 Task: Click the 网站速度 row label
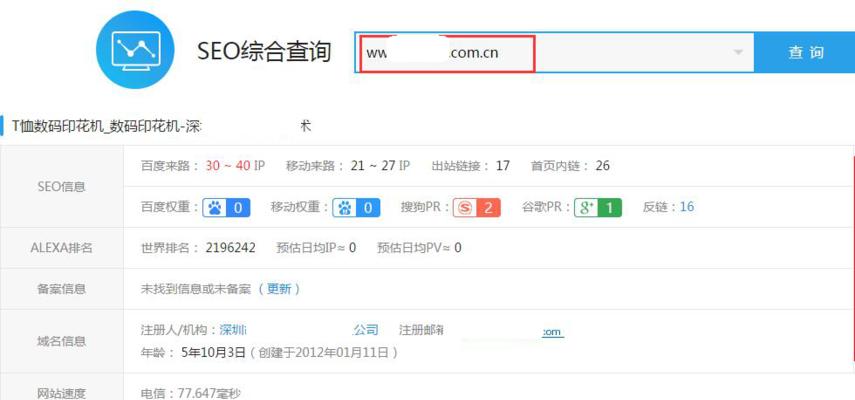62,393
